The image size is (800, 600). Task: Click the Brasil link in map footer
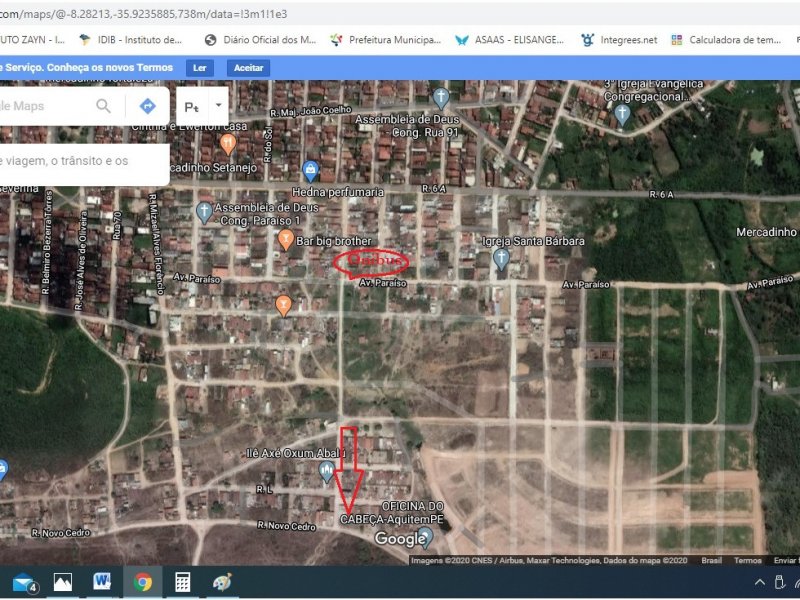tap(711, 560)
